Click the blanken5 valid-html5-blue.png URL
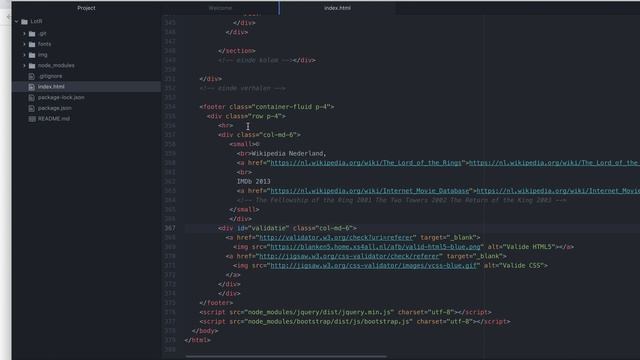This screenshot has width=640, height=360. [x=375, y=247]
